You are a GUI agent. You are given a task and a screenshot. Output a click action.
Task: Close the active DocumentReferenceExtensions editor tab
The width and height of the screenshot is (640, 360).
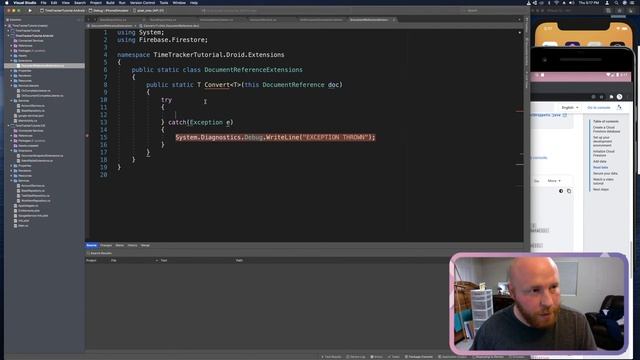click(393, 20)
